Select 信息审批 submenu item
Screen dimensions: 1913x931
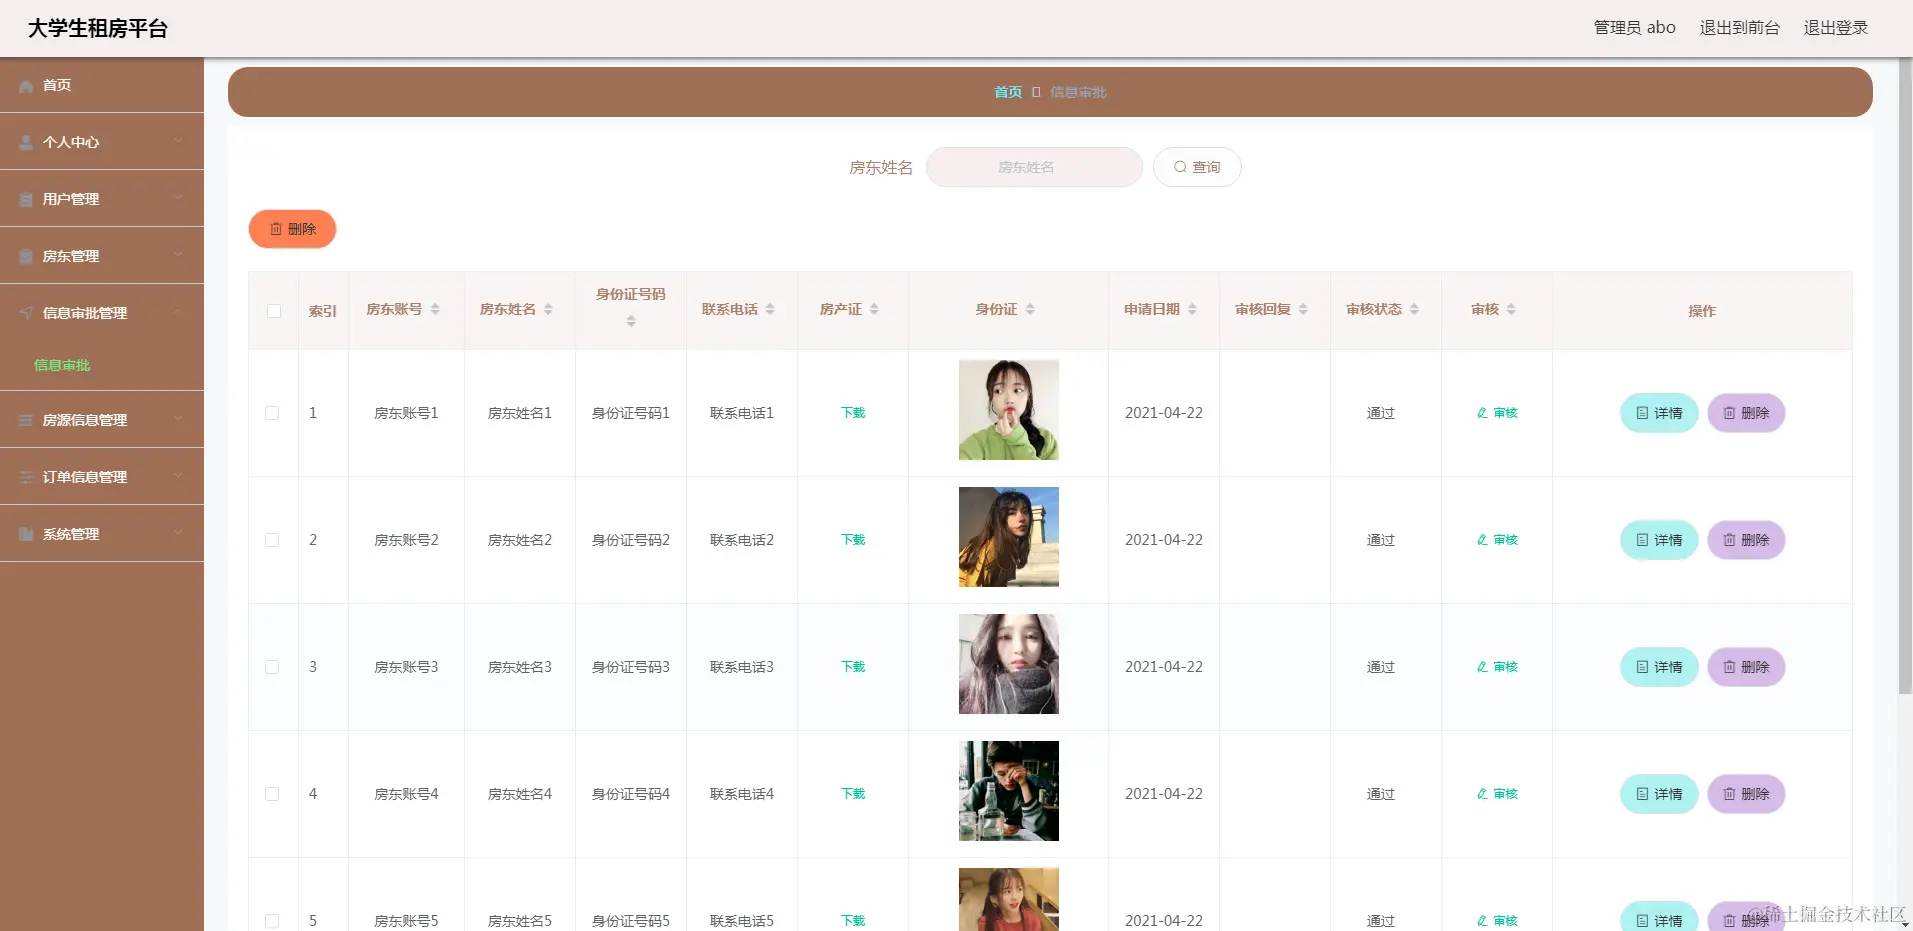(x=62, y=365)
